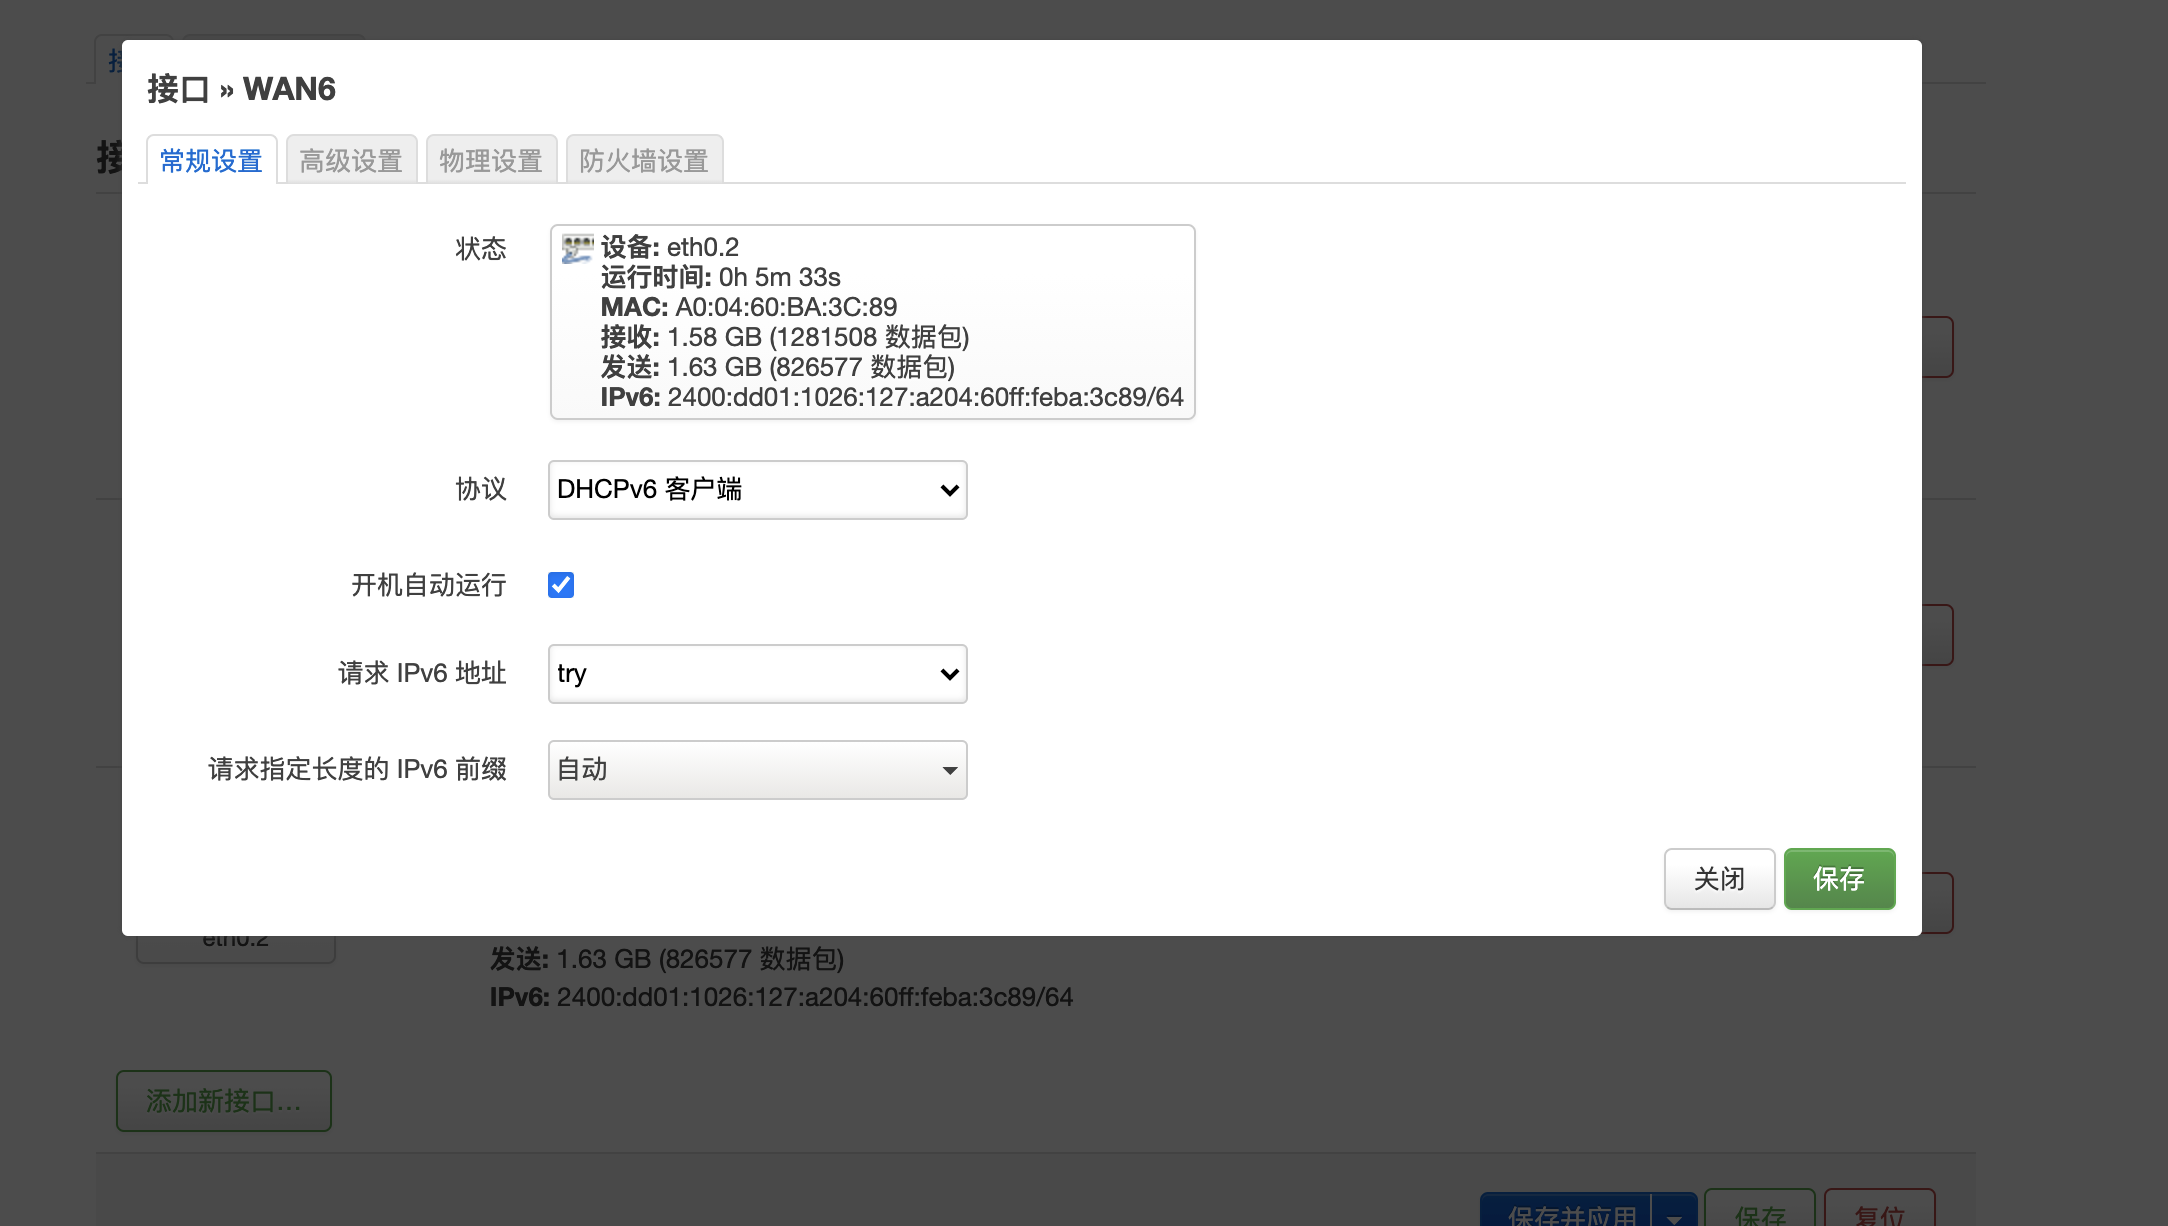The image size is (2168, 1226).
Task: Open the 协议 dropdown showing DHCPv6 客户端
Action: [757, 490]
